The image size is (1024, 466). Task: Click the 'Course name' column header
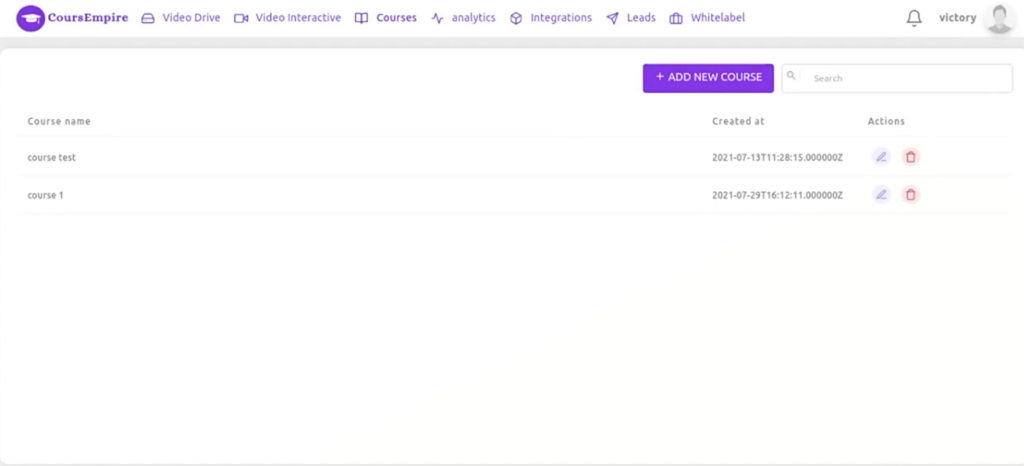(x=59, y=121)
